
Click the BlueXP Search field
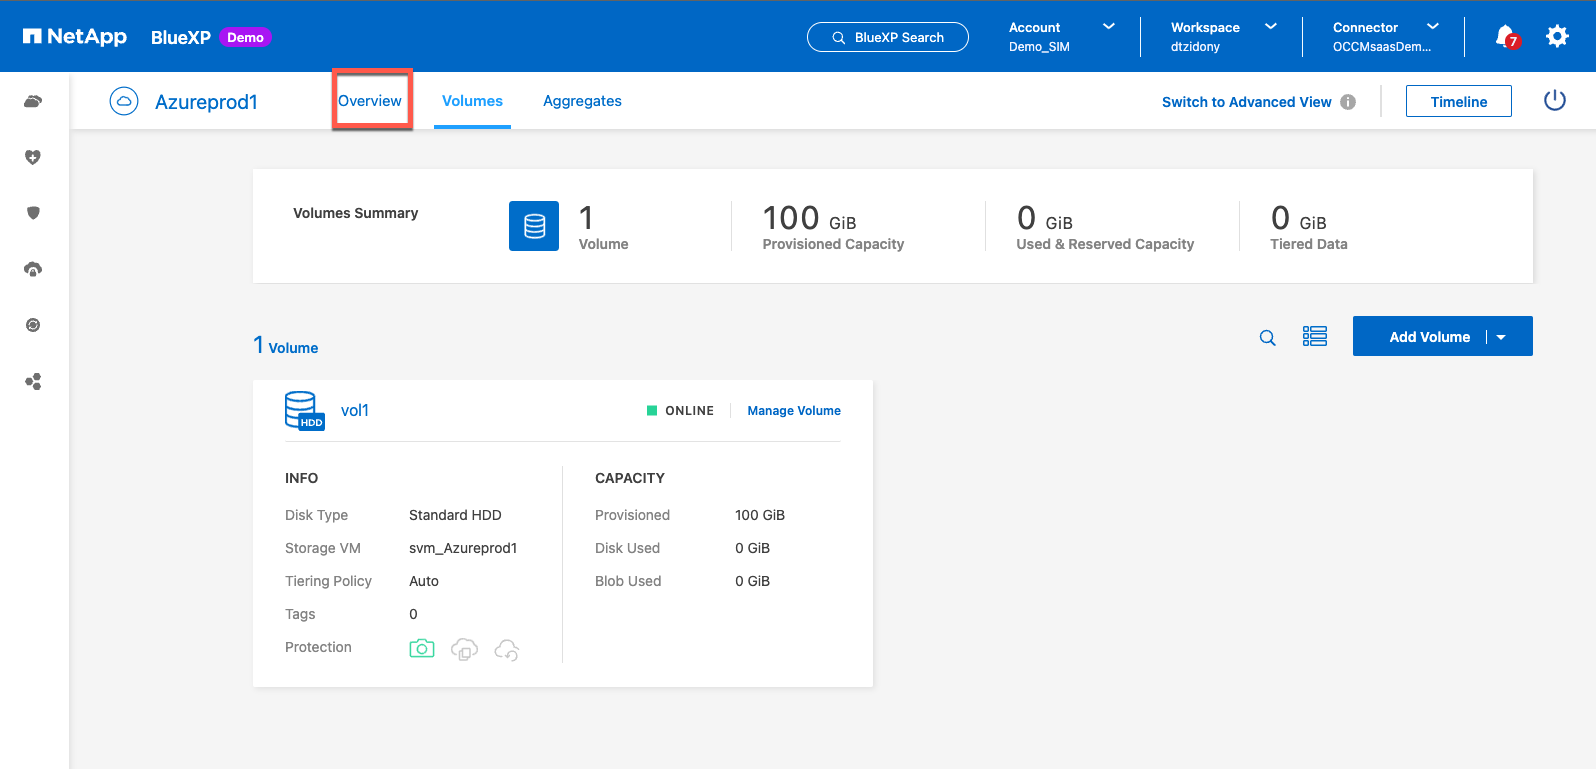coord(888,37)
